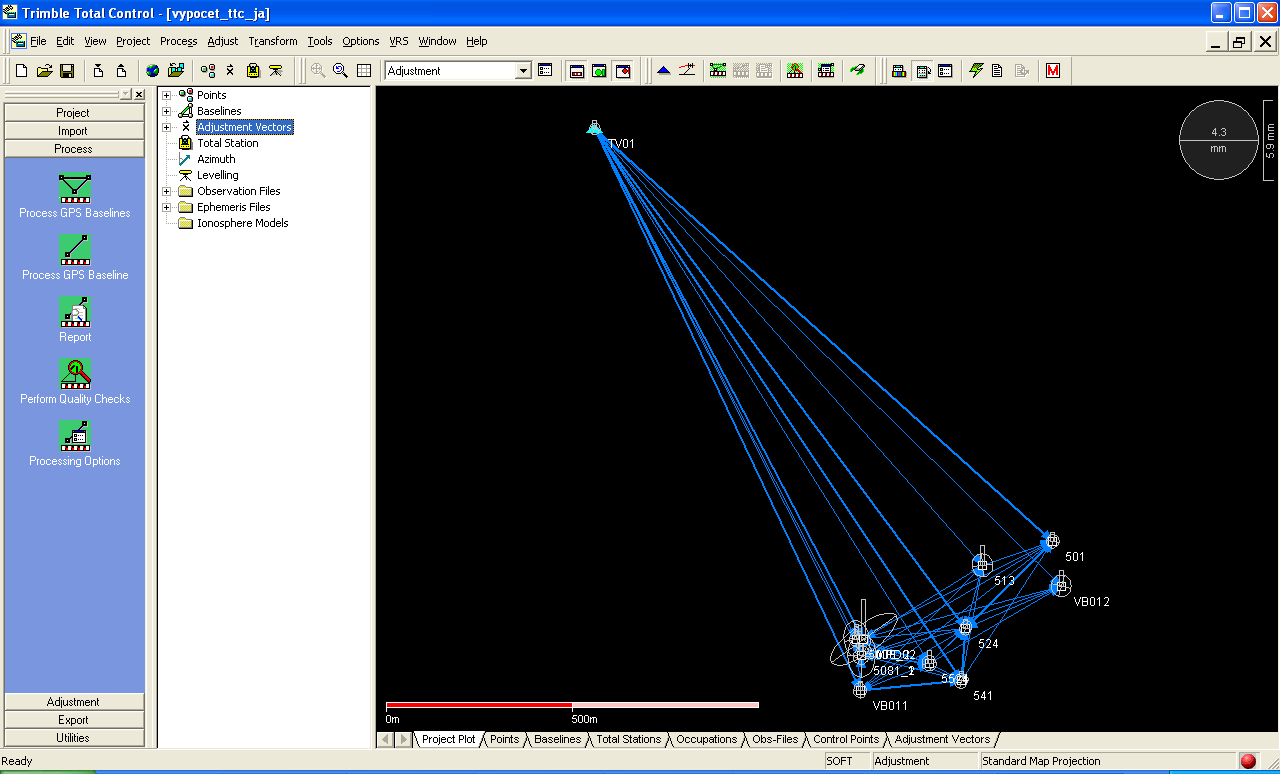
Task: Click the Utilities panel button
Action: coord(73,738)
